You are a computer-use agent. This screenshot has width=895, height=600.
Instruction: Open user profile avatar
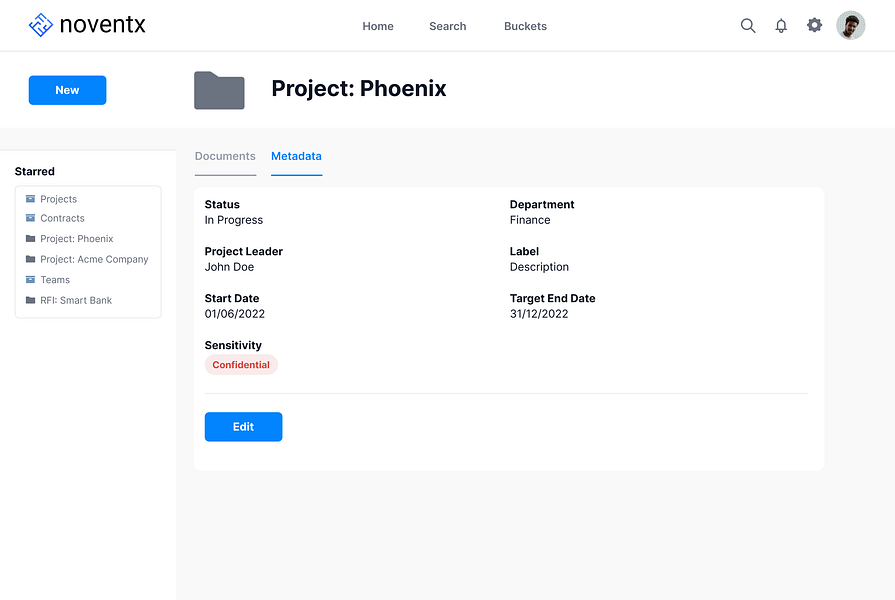850,25
